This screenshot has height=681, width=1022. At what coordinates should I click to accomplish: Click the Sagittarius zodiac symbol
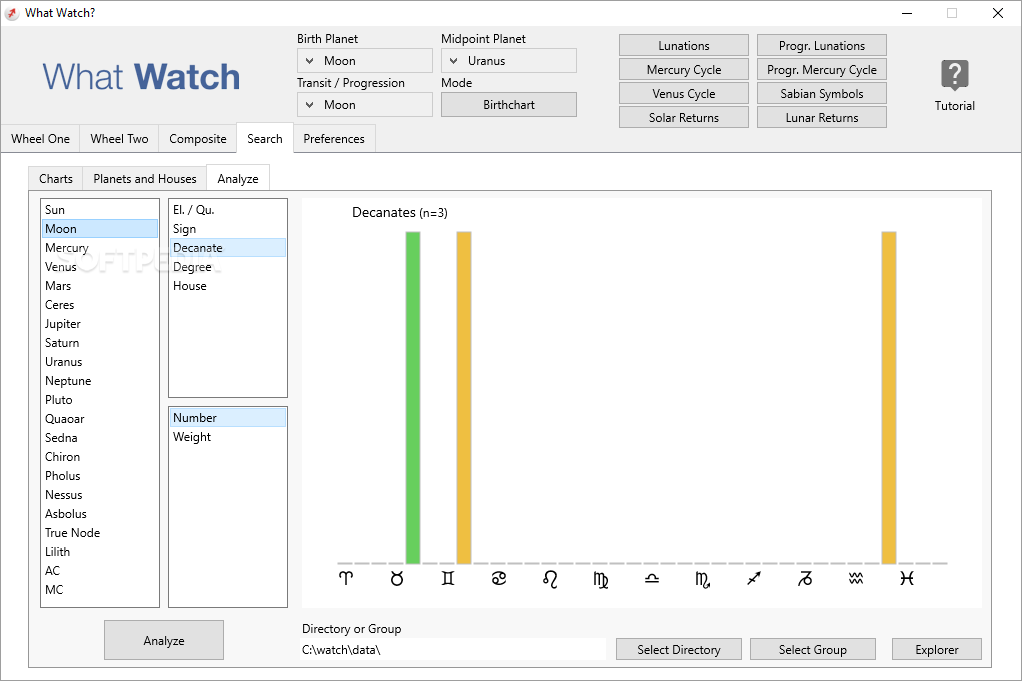[753, 578]
